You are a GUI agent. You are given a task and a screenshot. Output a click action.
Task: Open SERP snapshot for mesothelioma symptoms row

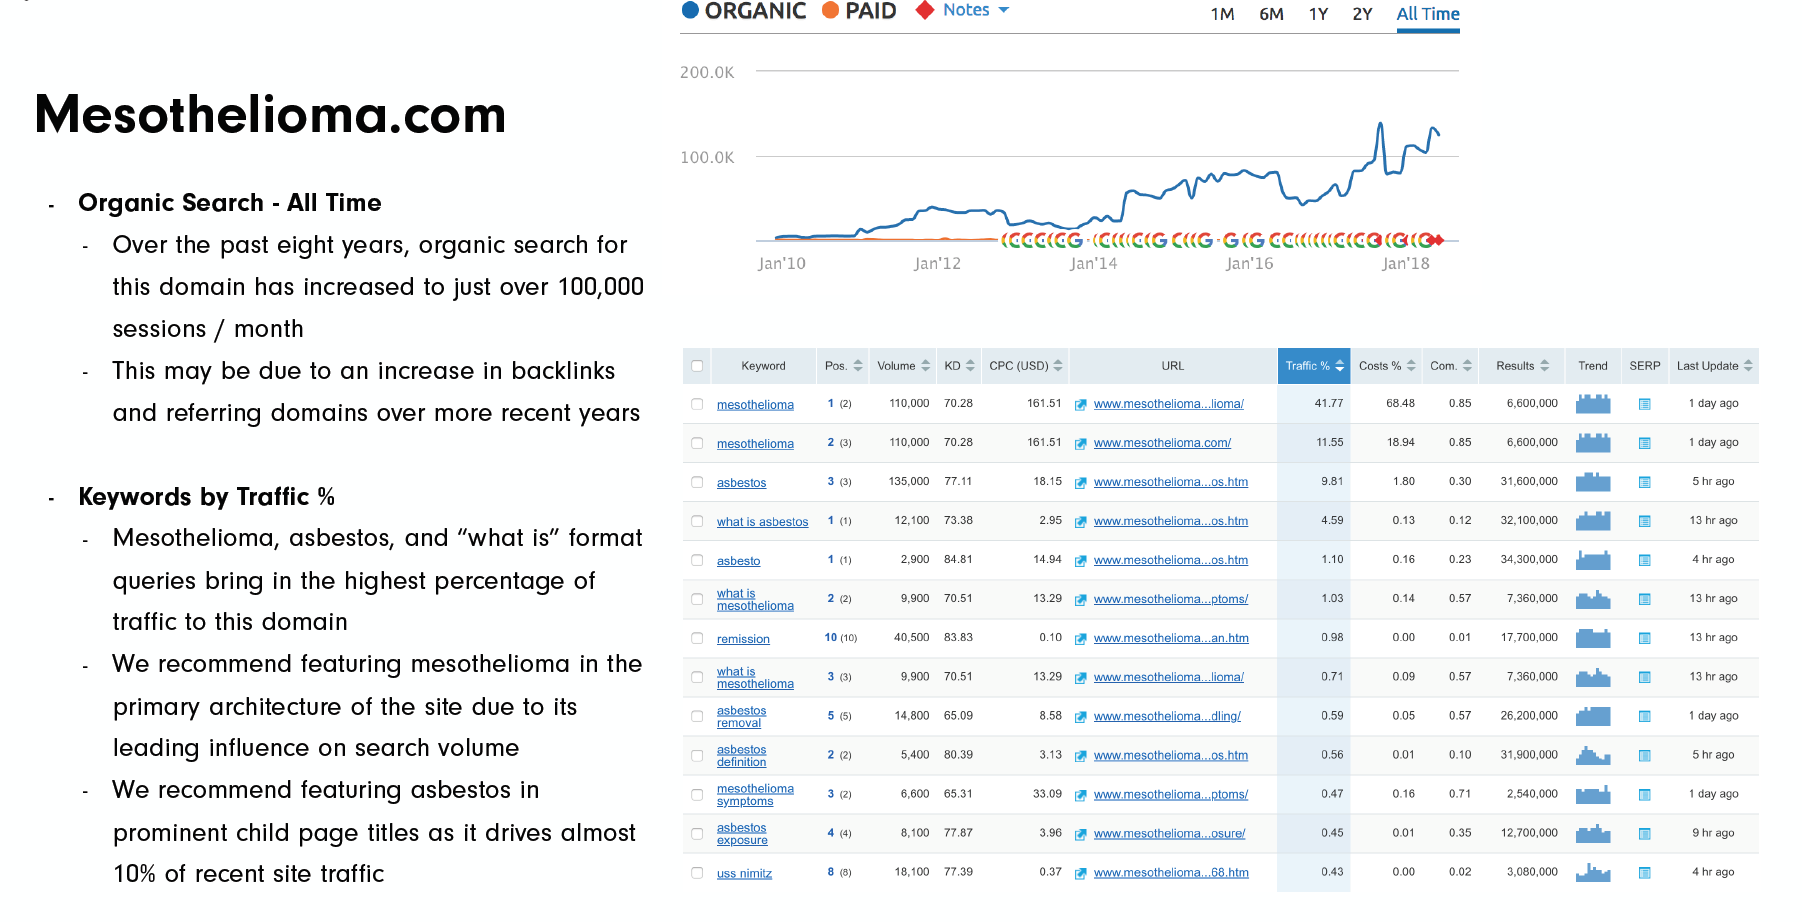1644,795
